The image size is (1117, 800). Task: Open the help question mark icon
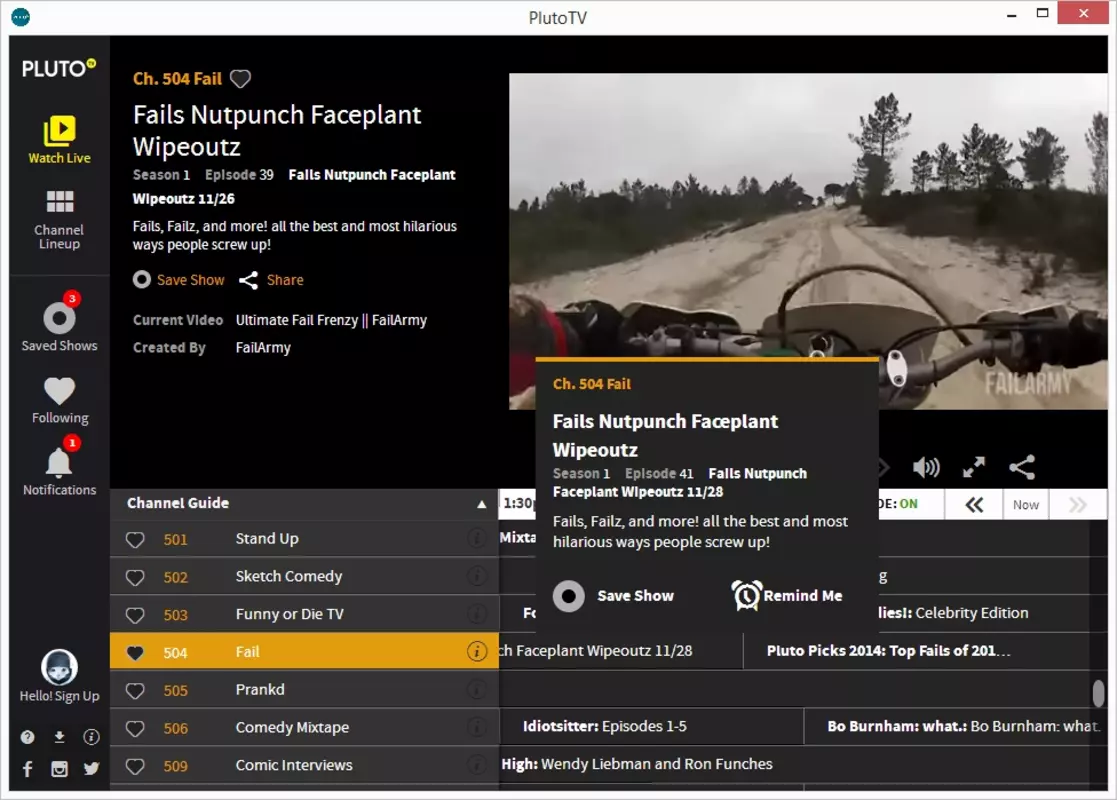(27, 737)
